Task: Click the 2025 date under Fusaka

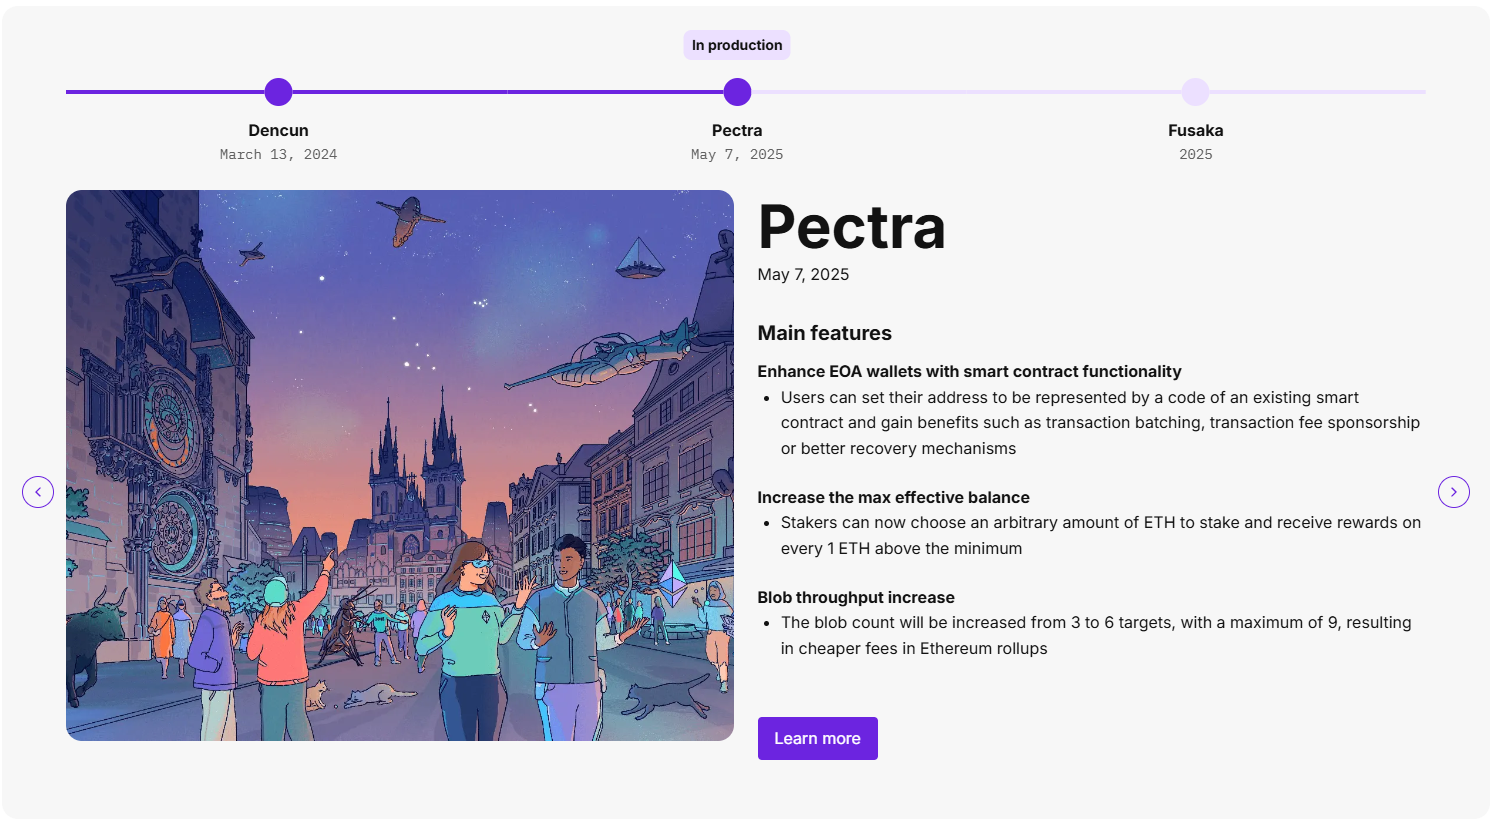Action: click(1195, 154)
